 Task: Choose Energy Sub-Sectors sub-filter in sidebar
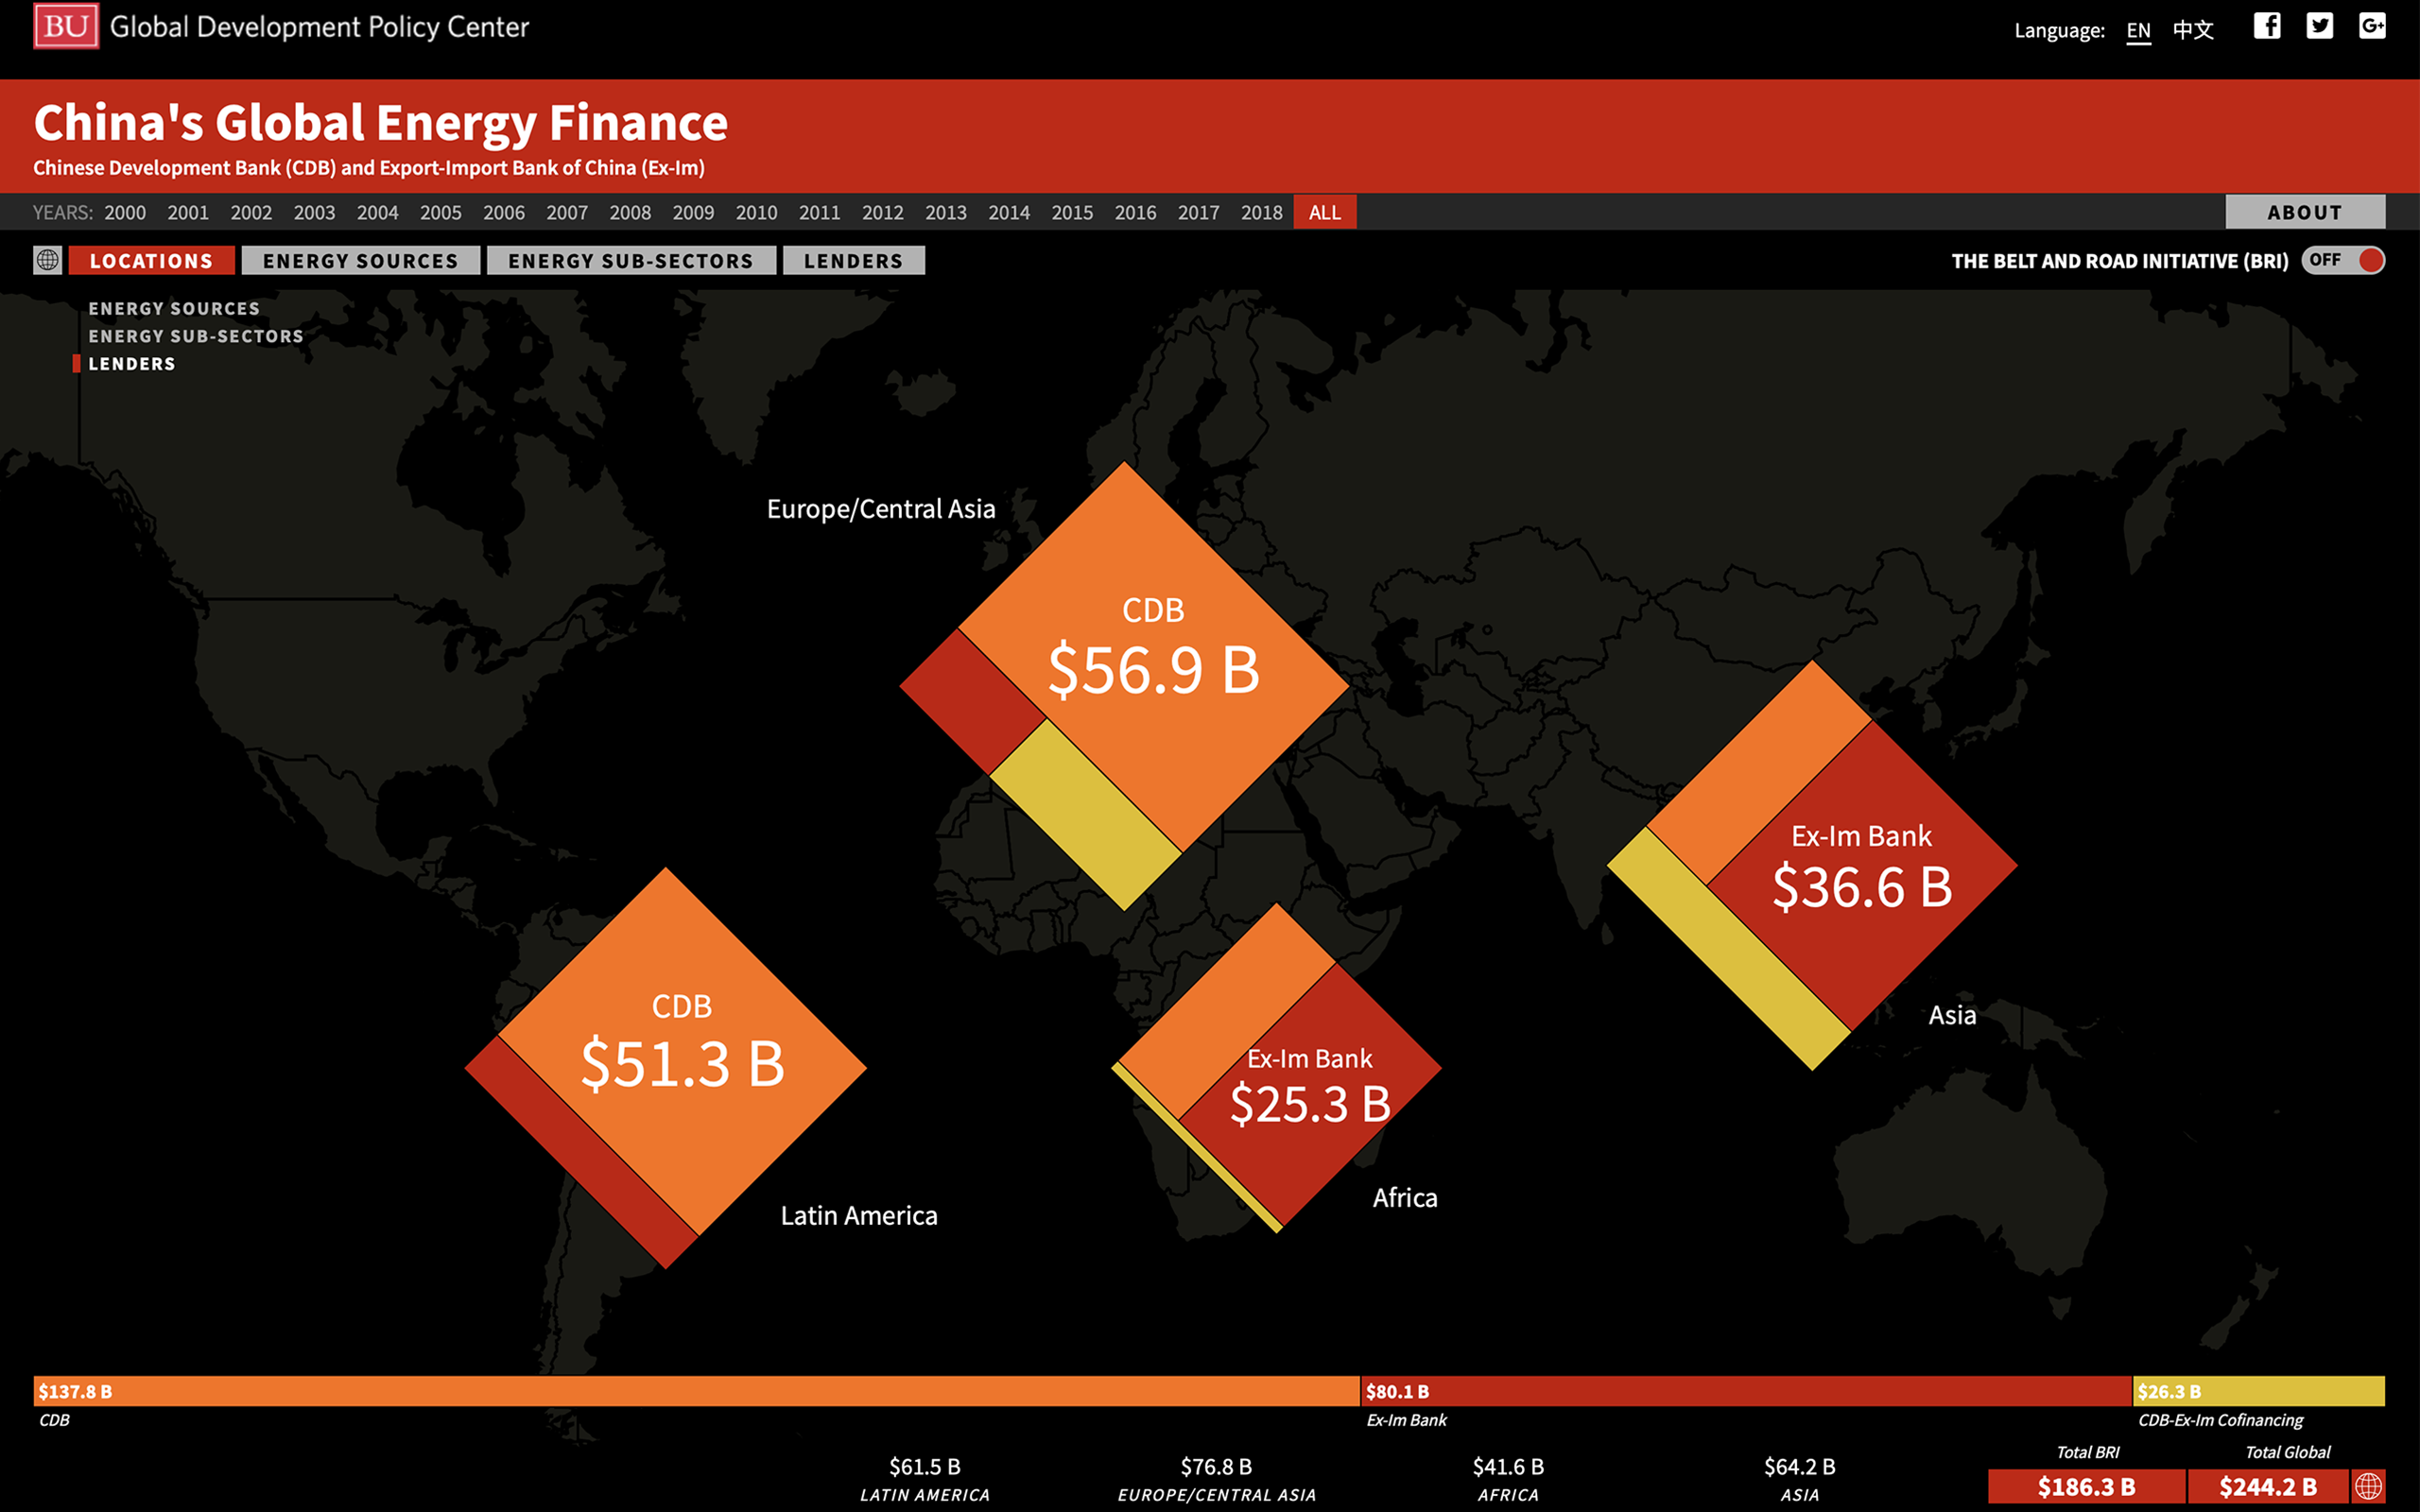[x=196, y=336]
